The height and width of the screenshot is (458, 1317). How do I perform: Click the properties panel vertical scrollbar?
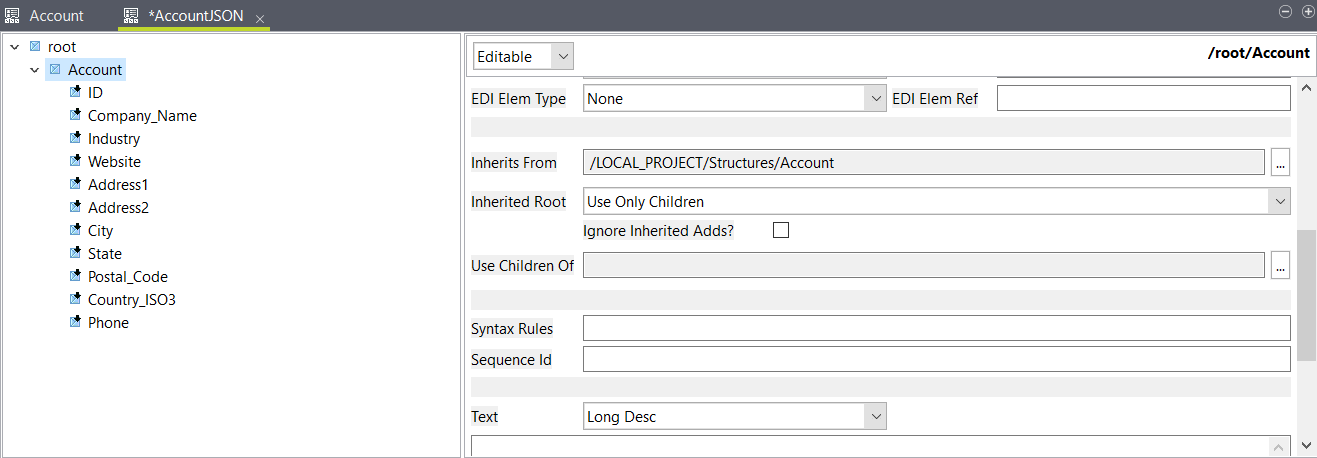point(1306,295)
